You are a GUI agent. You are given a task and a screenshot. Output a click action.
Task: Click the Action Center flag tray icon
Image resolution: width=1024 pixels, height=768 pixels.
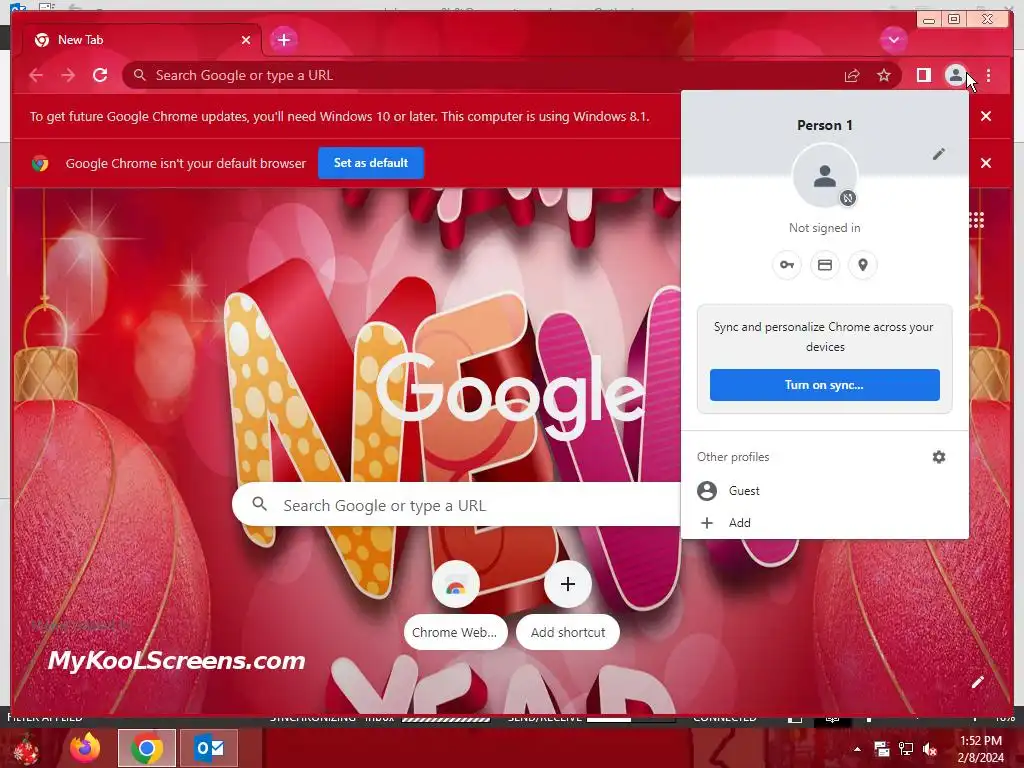coord(882,749)
